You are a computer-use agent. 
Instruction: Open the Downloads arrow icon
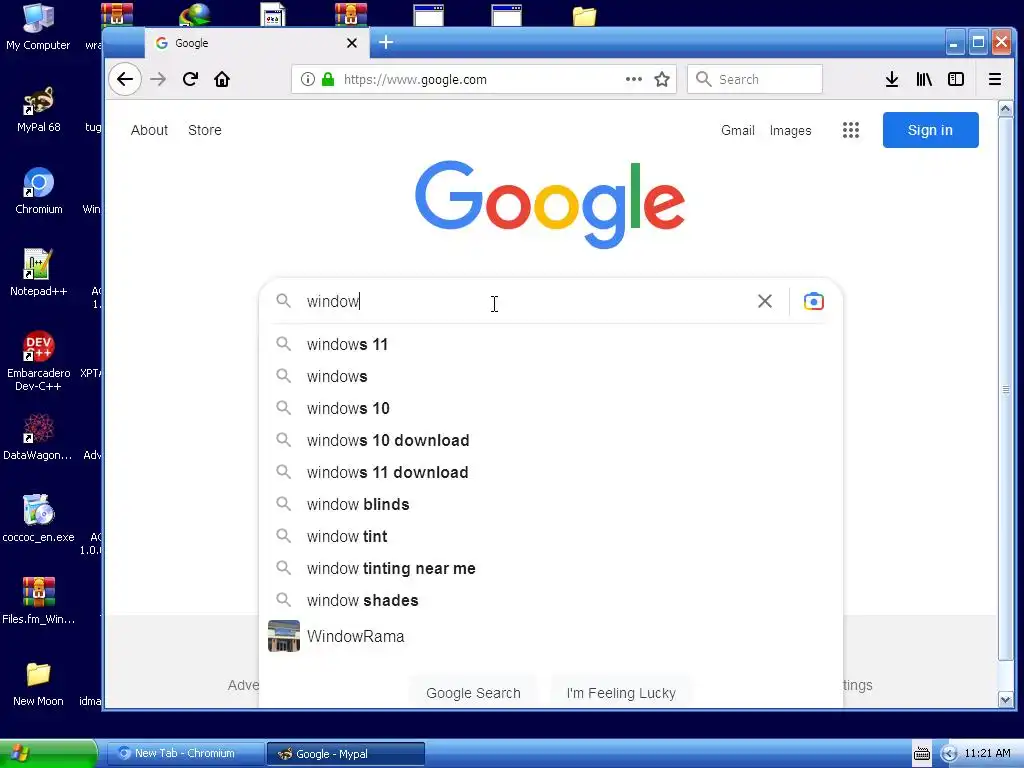tap(891, 80)
